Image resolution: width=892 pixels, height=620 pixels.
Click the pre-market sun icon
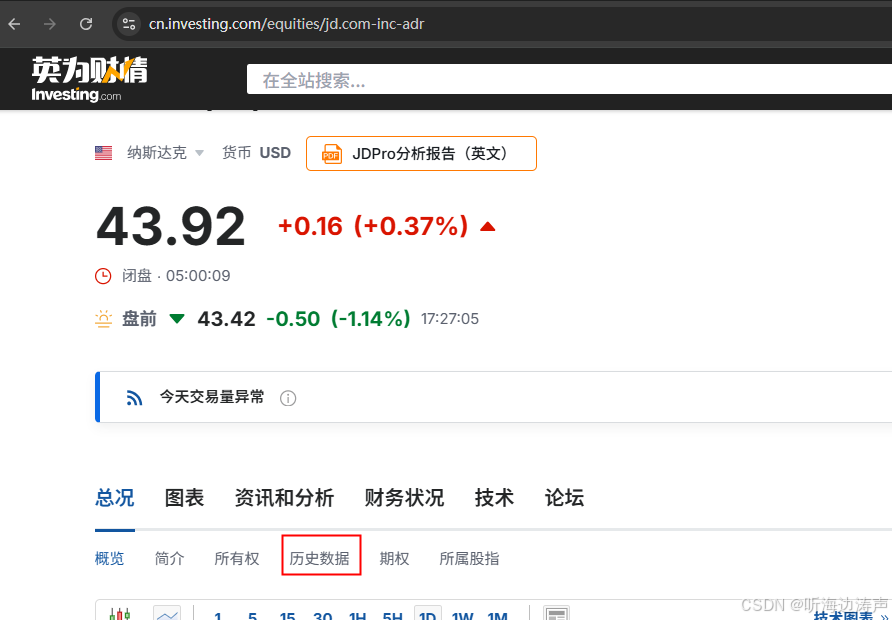[104, 319]
